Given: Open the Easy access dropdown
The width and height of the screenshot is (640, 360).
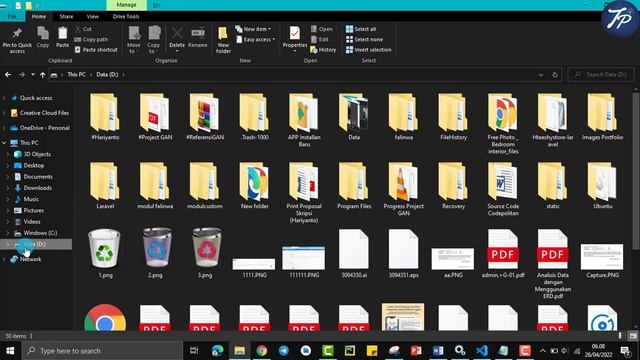Looking at the screenshot, I should (x=256, y=40).
